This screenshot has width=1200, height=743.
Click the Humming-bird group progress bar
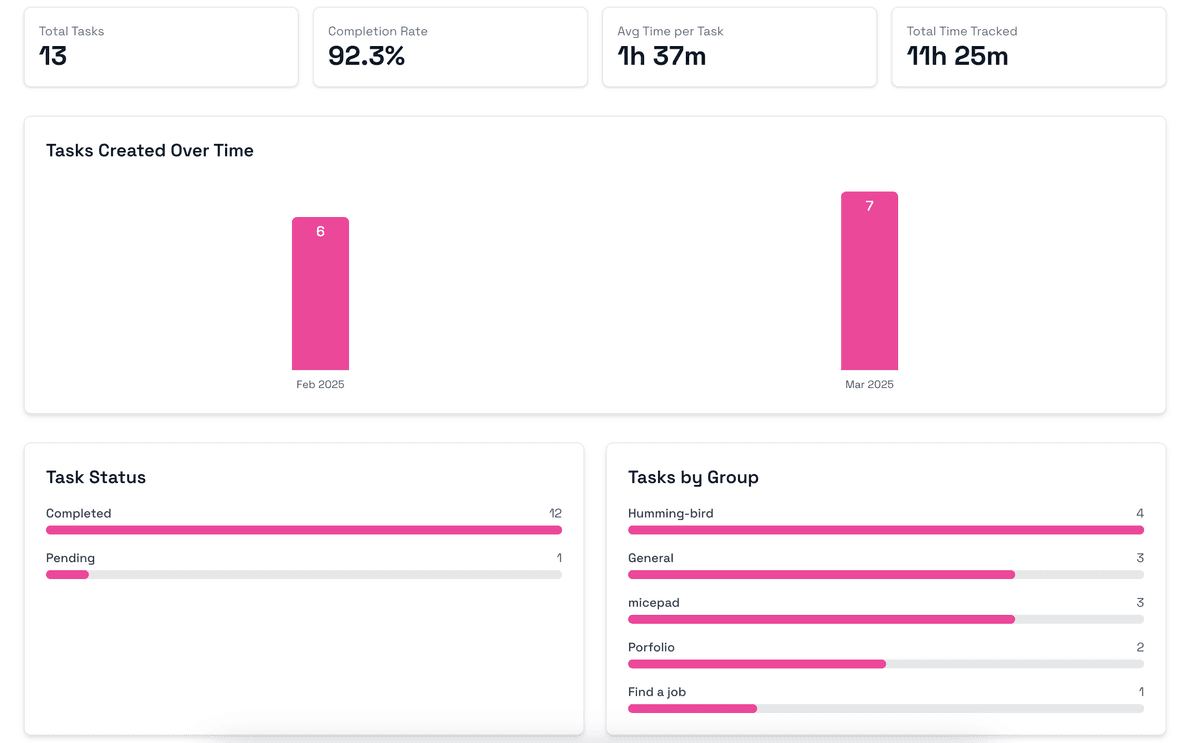click(885, 530)
